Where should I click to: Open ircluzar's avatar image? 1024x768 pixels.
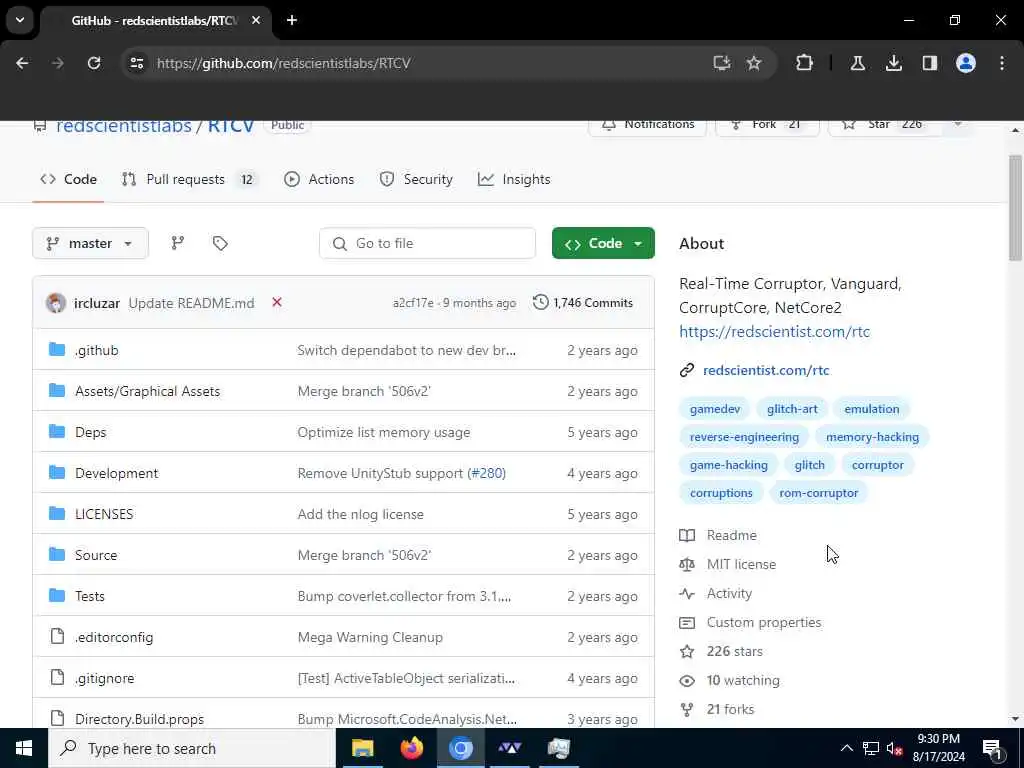[x=56, y=302]
